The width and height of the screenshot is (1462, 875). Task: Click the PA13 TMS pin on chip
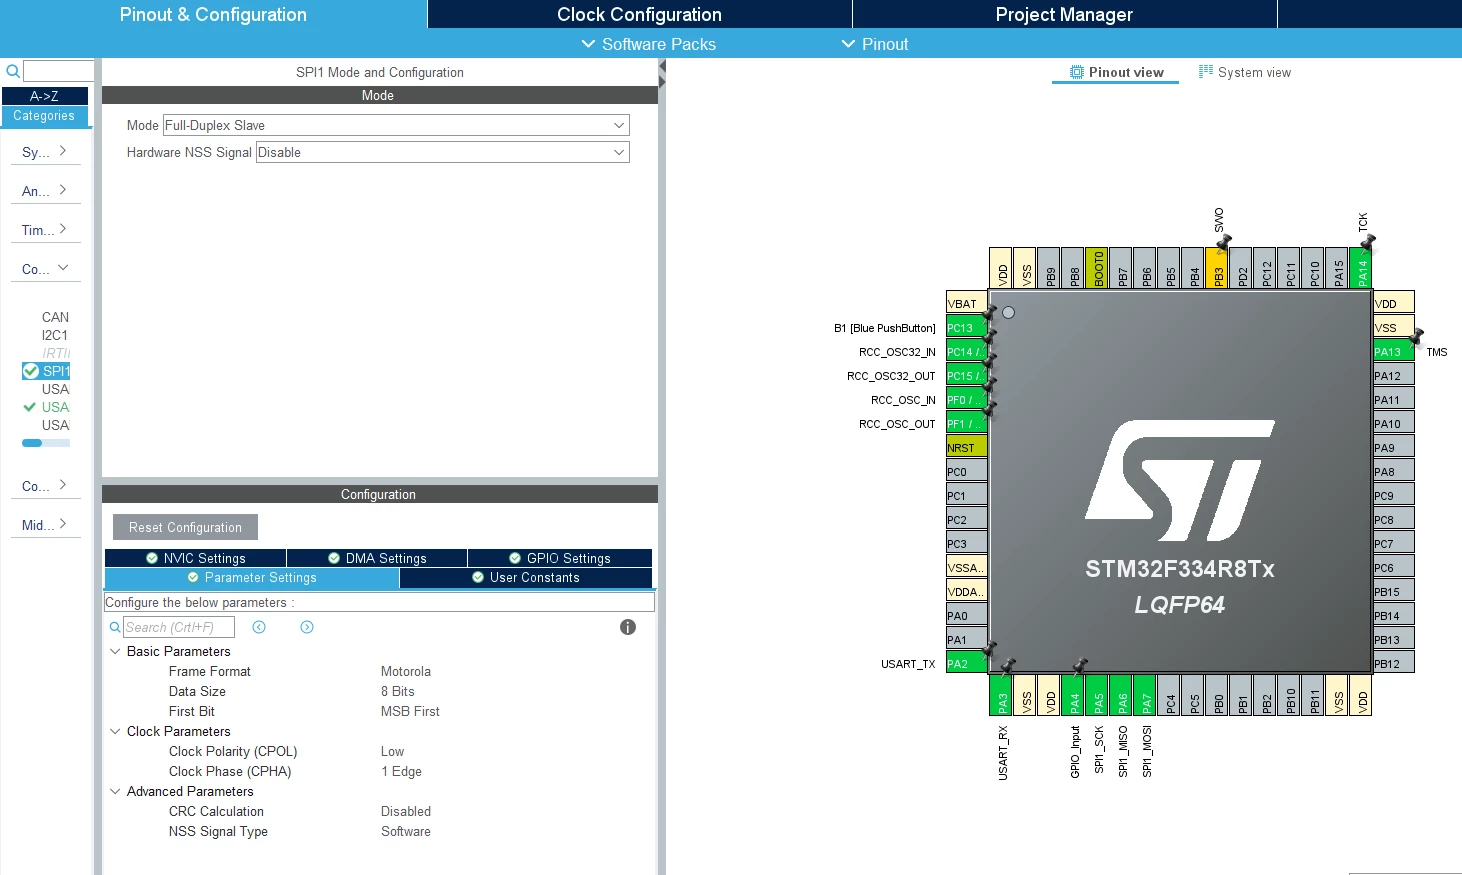click(x=1394, y=351)
